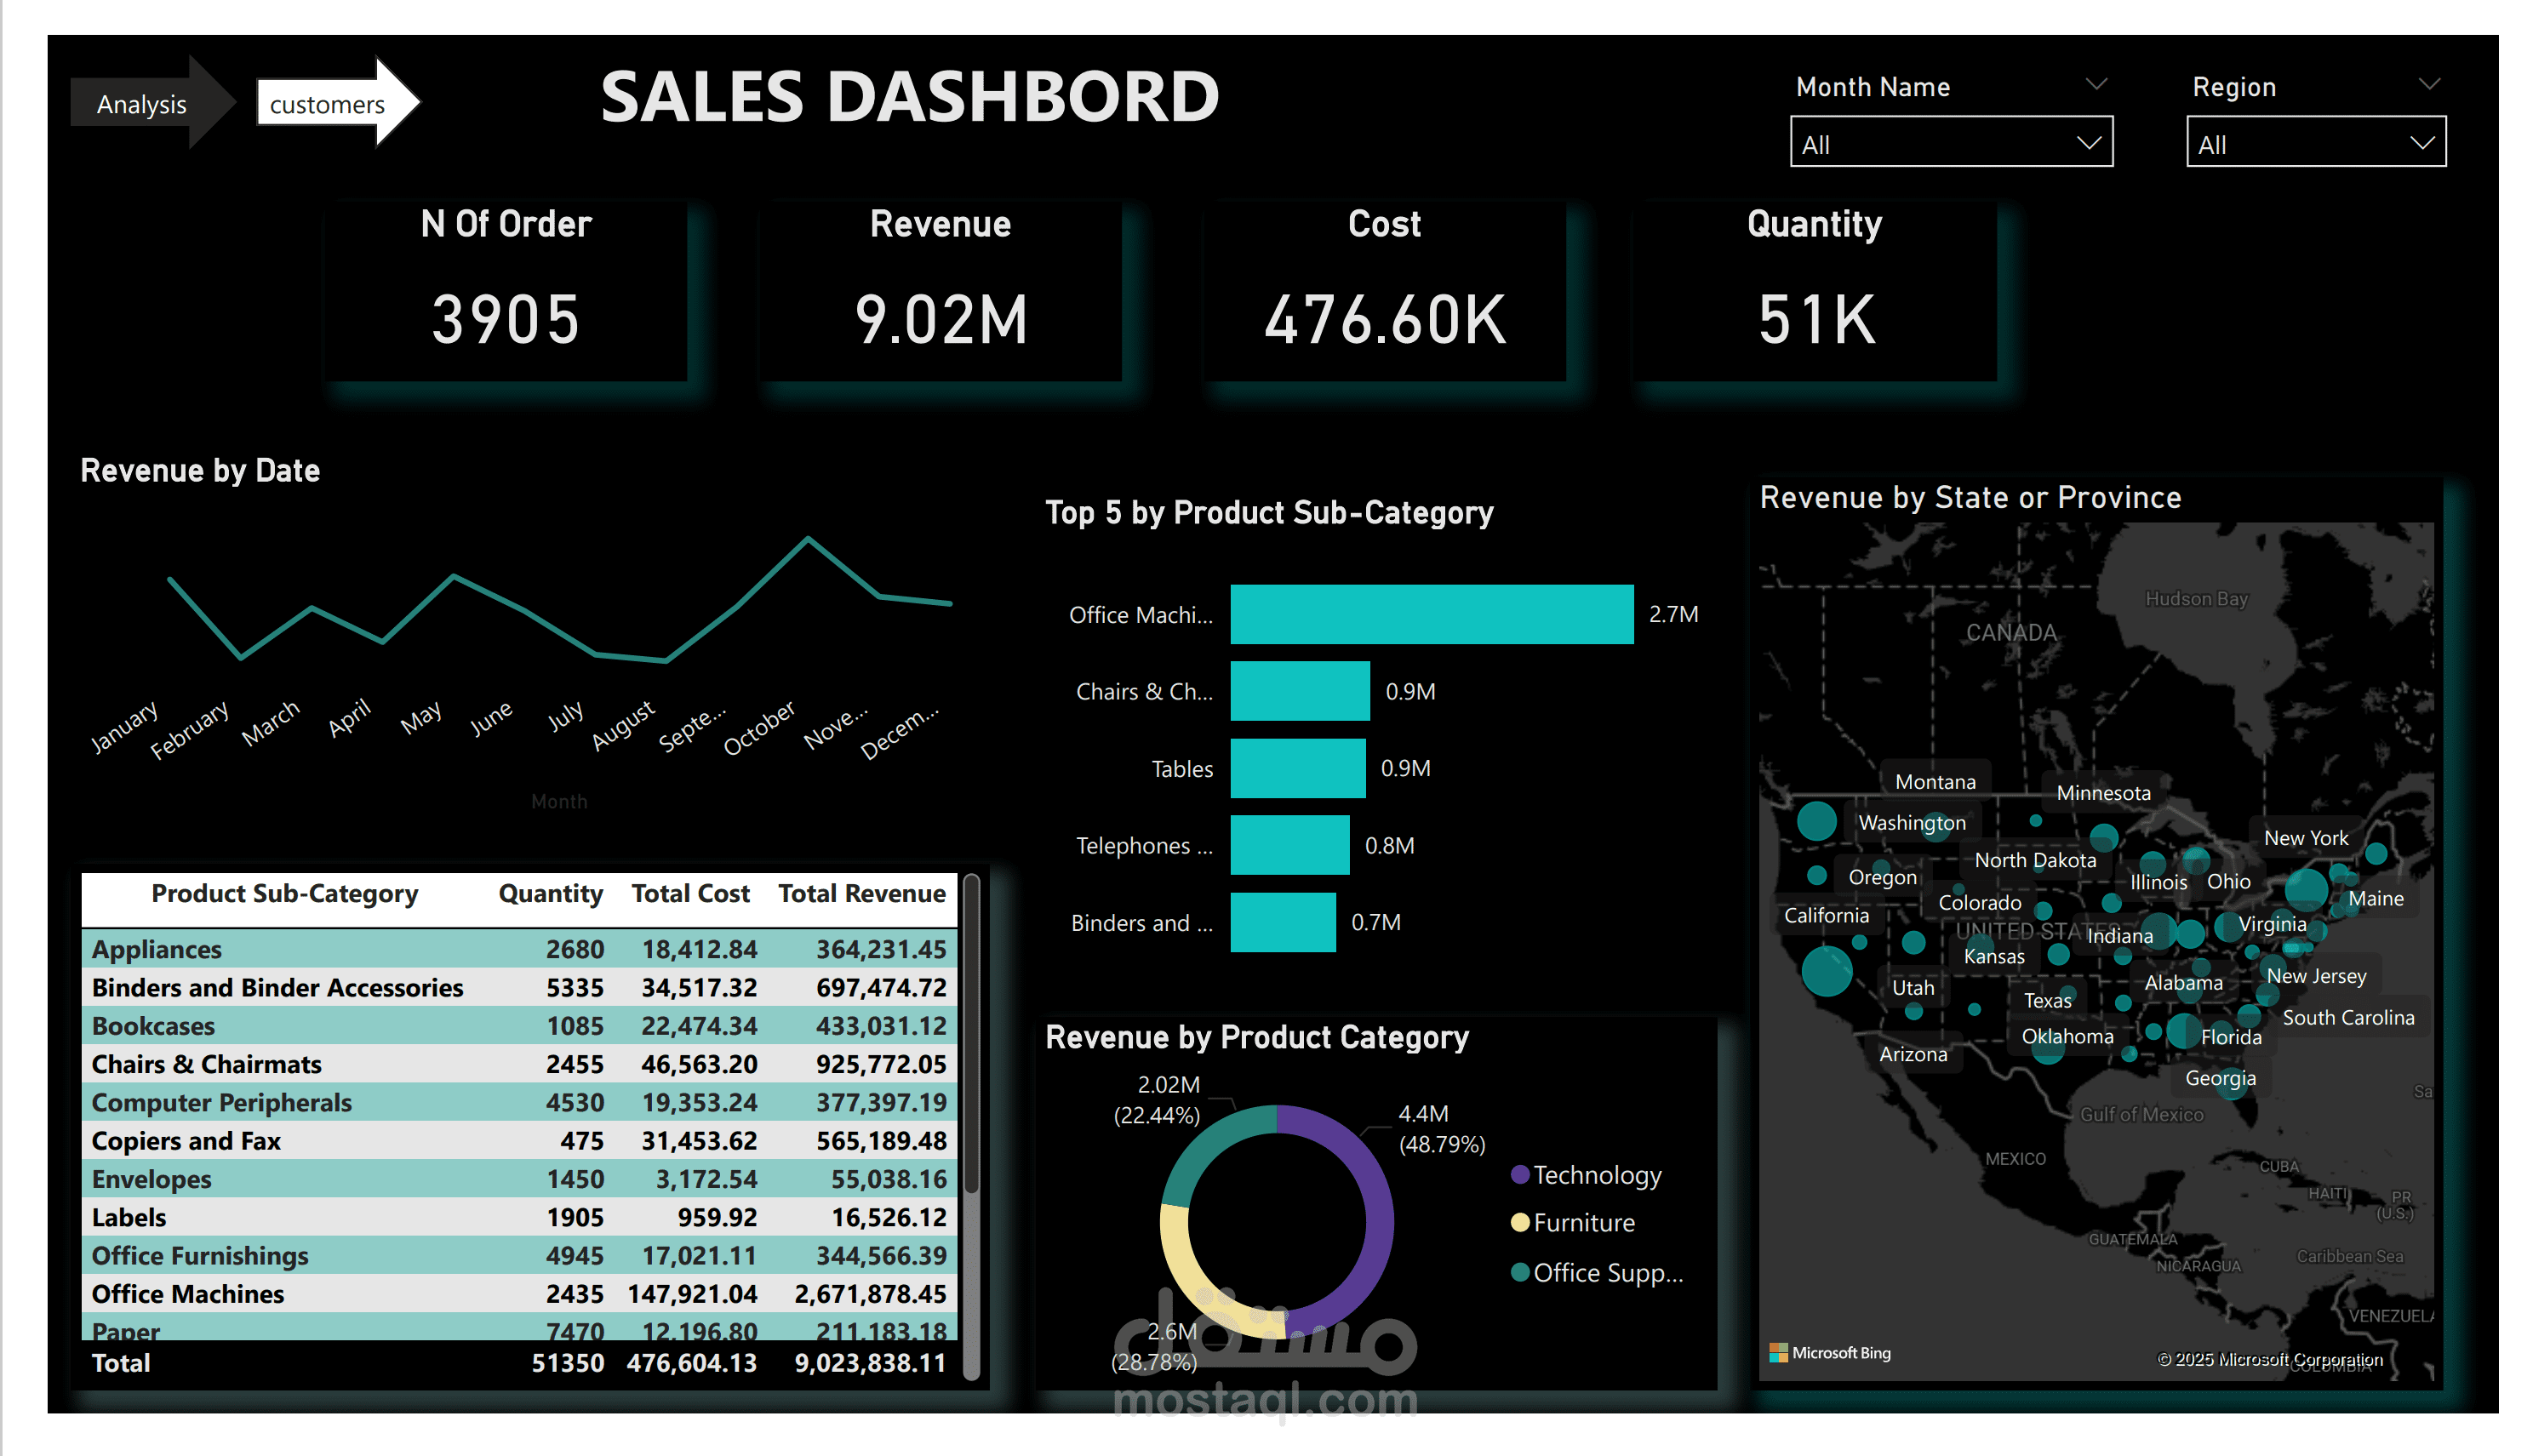Image resolution: width=2533 pixels, height=1456 pixels.
Task: Select the Binders and Binder Accessories row
Action: coord(519,987)
